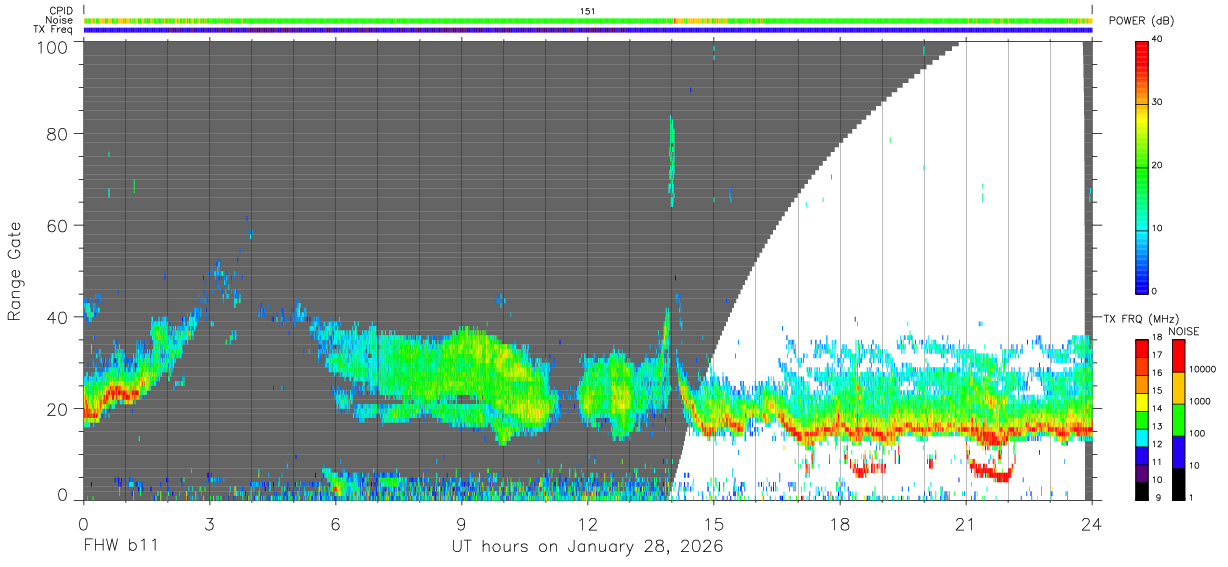The height and width of the screenshot is (567, 1228).
Task: Click the "FHW b11" radar beam label
Action: [121, 547]
